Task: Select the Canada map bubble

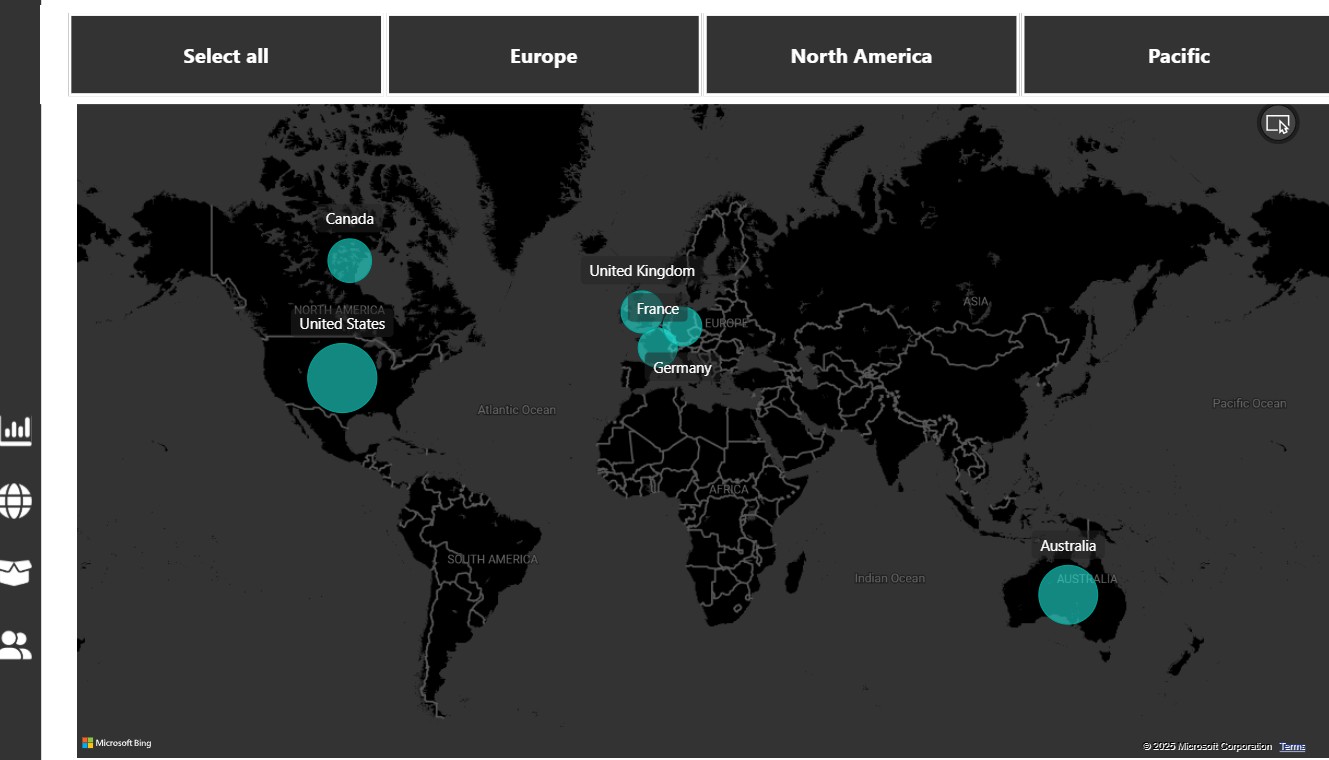Action: click(x=350, y=261)
